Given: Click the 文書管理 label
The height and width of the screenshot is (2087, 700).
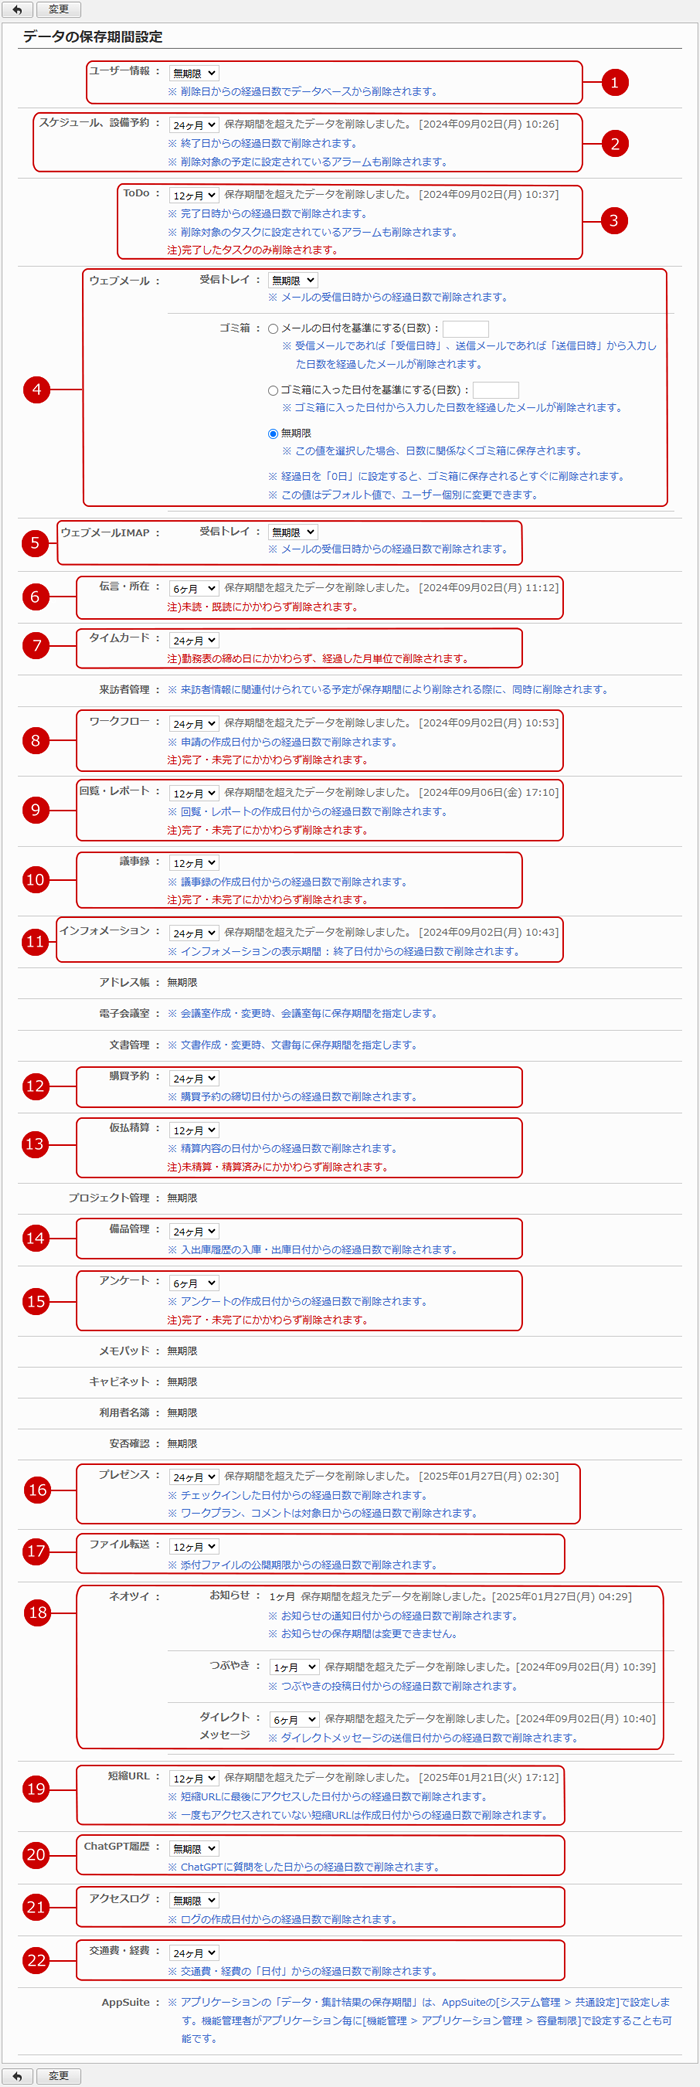Looking at the screenshot, I should (x=129, y=1045).
